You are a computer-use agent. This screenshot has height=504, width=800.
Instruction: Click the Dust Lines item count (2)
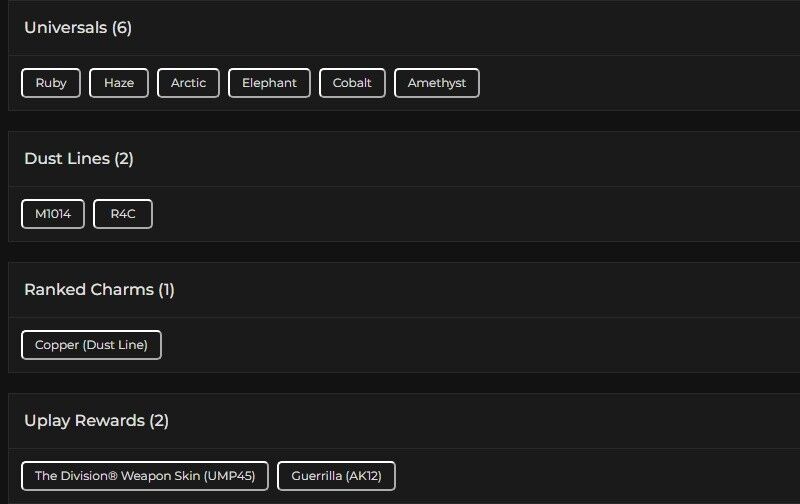(x=124, y=158)
